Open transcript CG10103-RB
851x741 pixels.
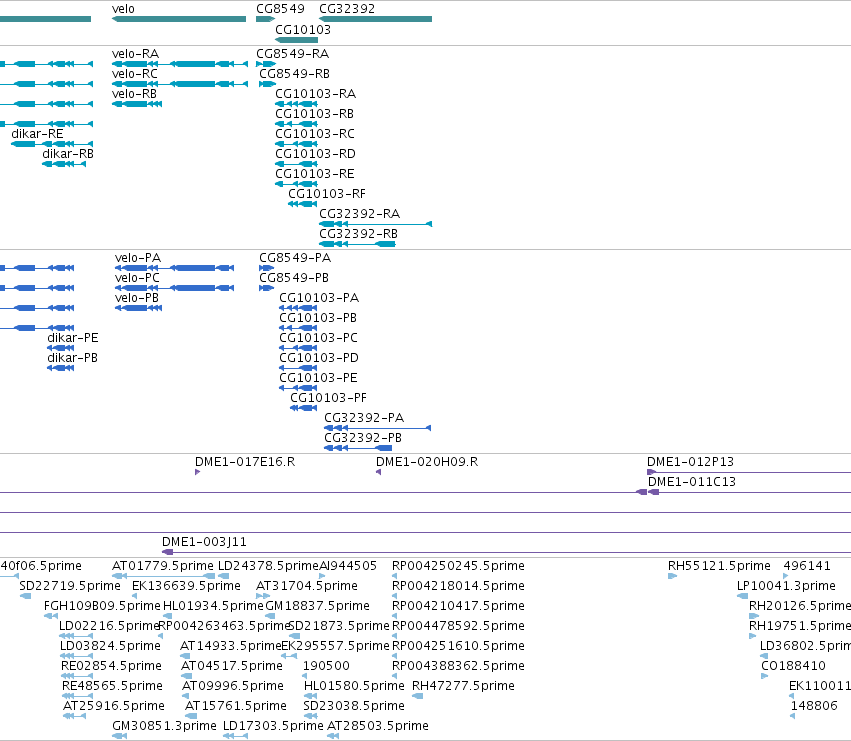[314, 114]
